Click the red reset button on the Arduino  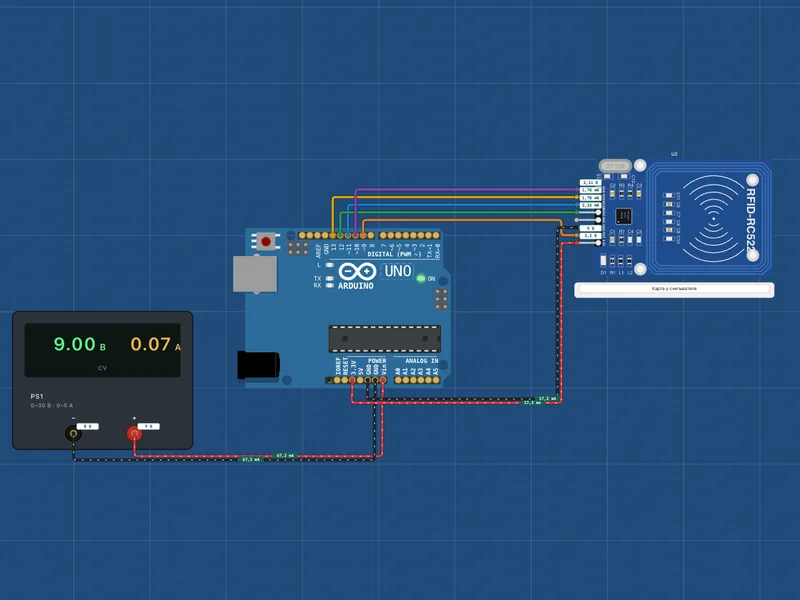click(x=266, y=241)
